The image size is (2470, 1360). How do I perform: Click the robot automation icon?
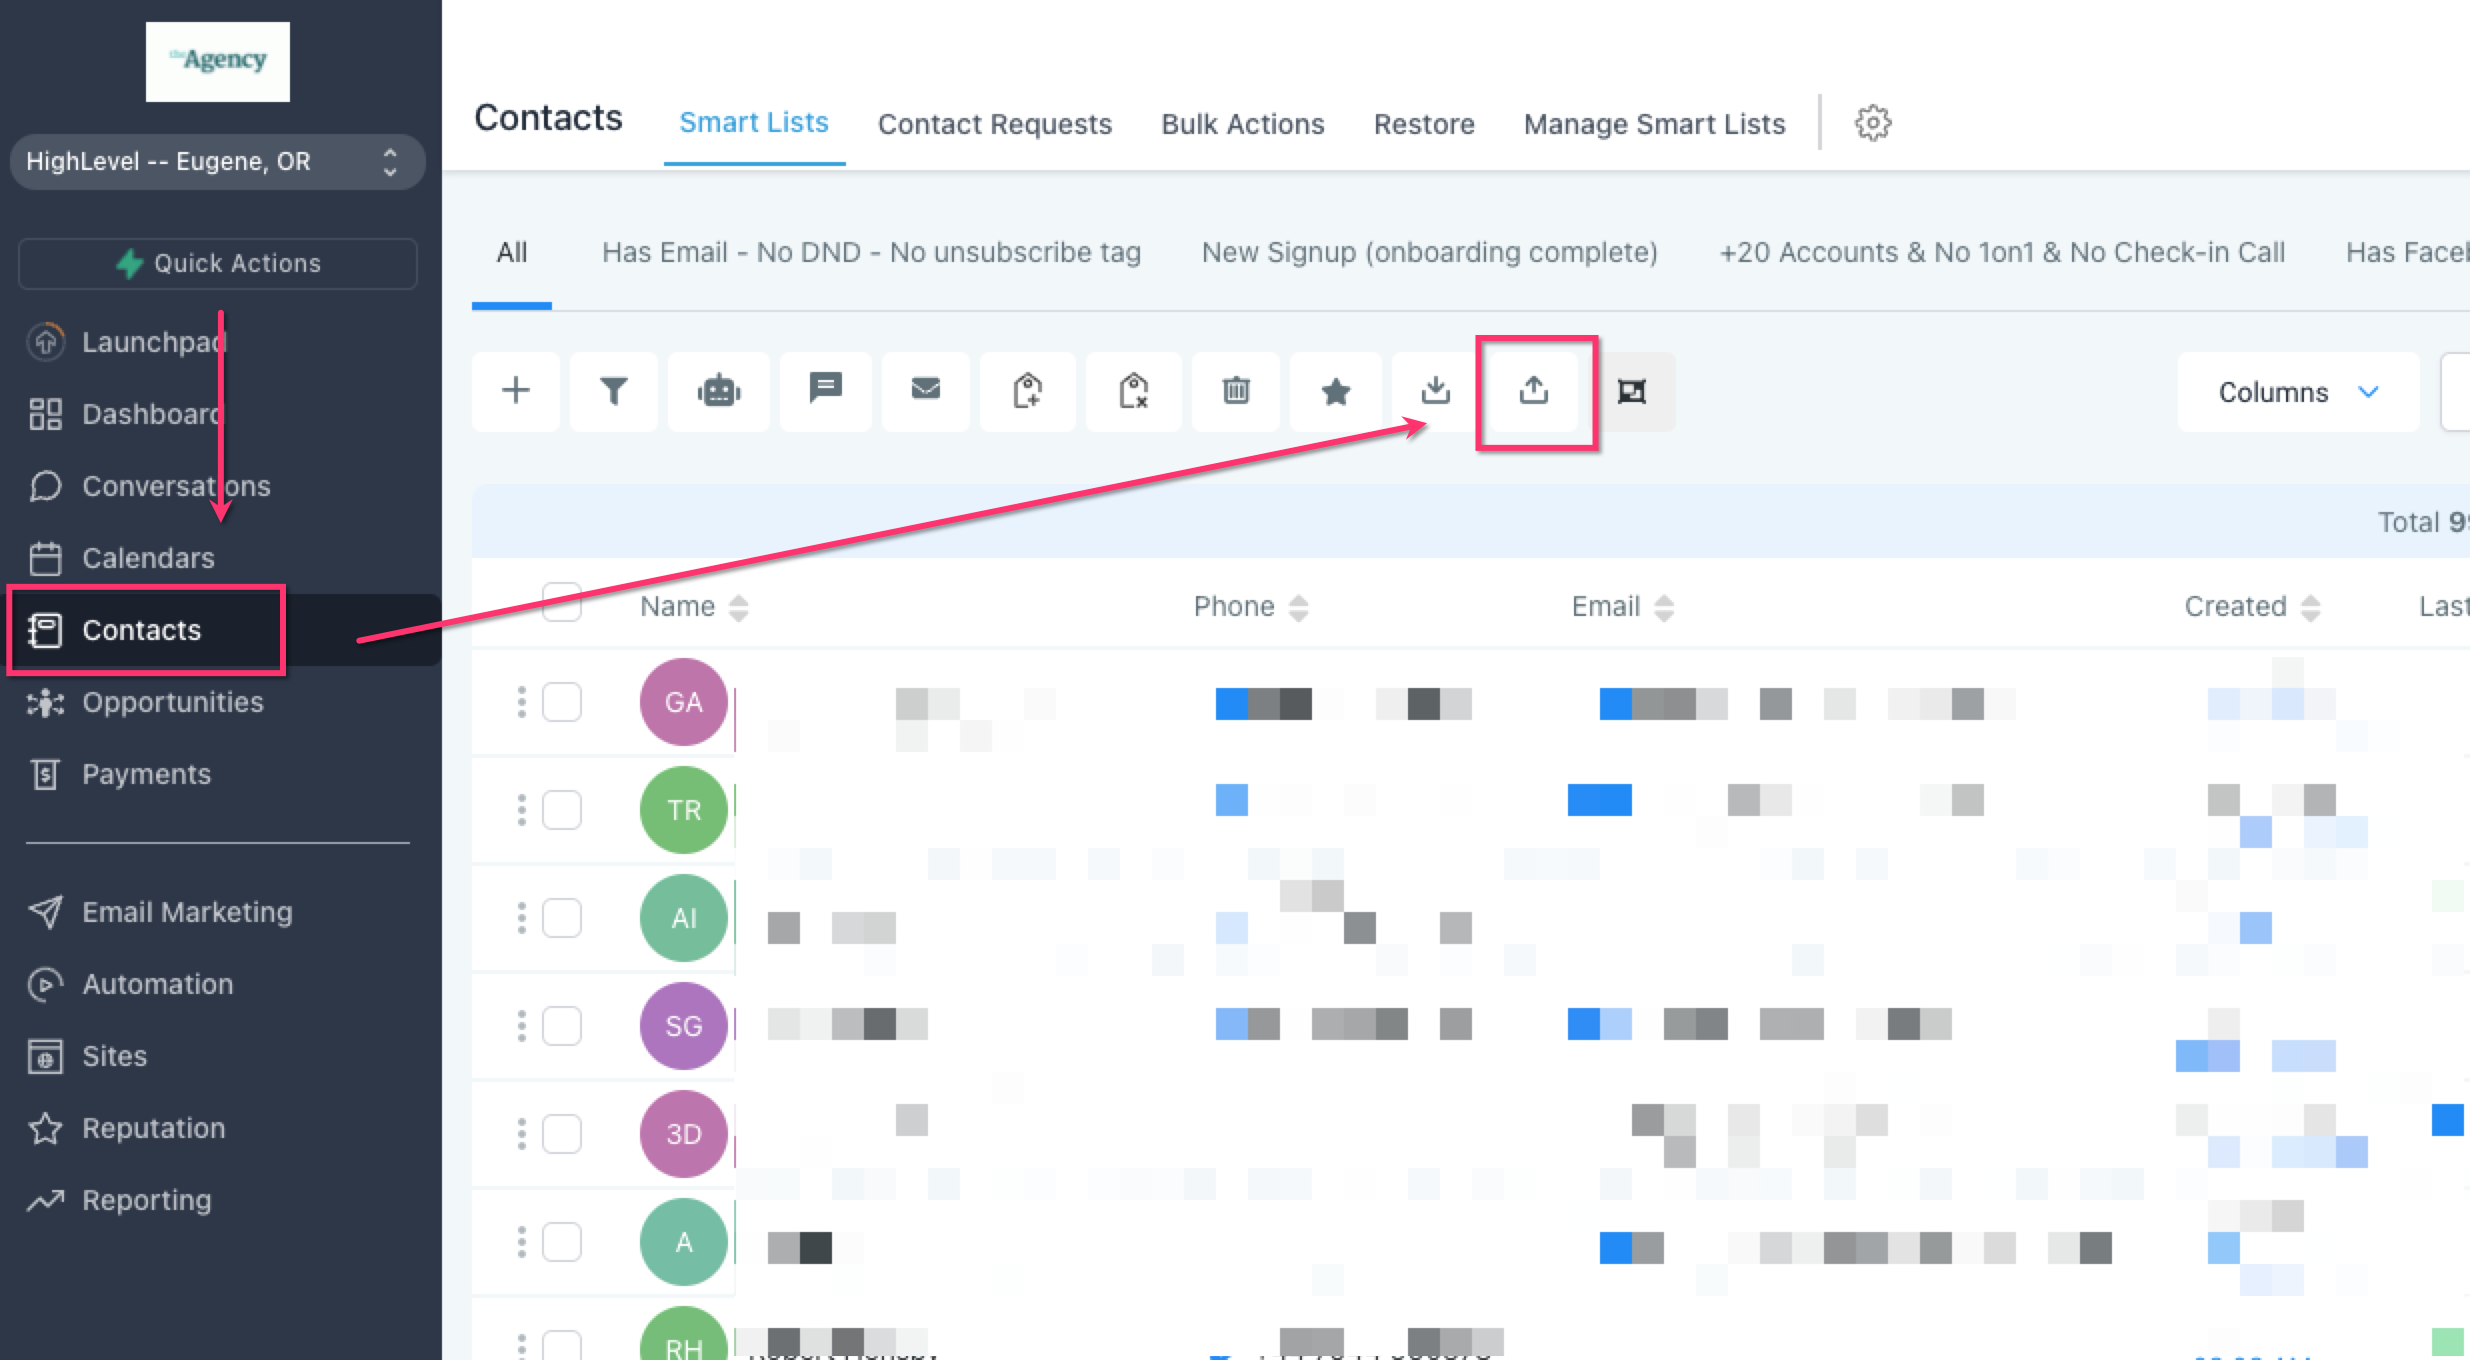(x=719, y=391)
